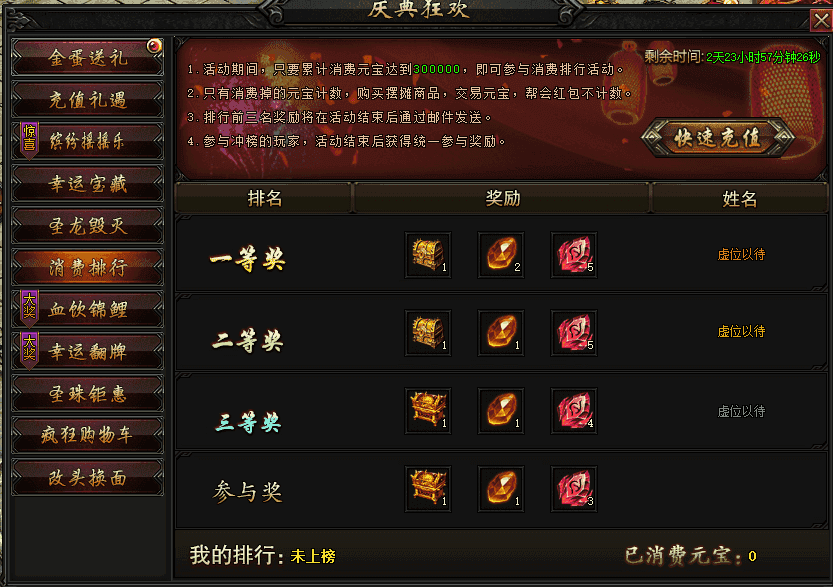
Task: Click the 参与奖 orange gem icon
Action: tap(501, 489)
